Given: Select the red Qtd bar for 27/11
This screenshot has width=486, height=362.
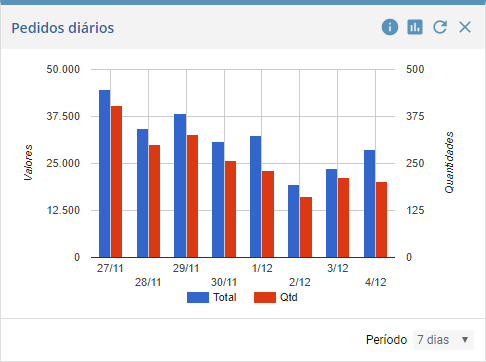Looking at the screenshot, I should click(116, 182).
